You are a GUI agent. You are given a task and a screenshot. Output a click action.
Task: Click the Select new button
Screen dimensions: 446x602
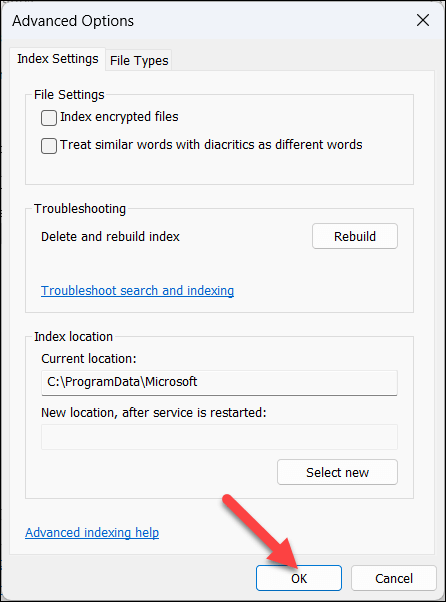click(337, 472)
